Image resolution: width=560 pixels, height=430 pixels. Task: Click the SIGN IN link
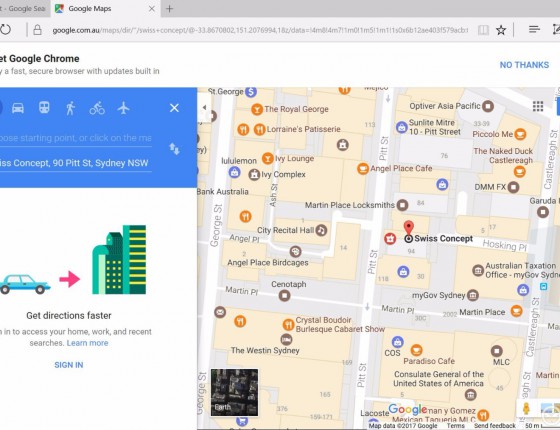point(69,365)
